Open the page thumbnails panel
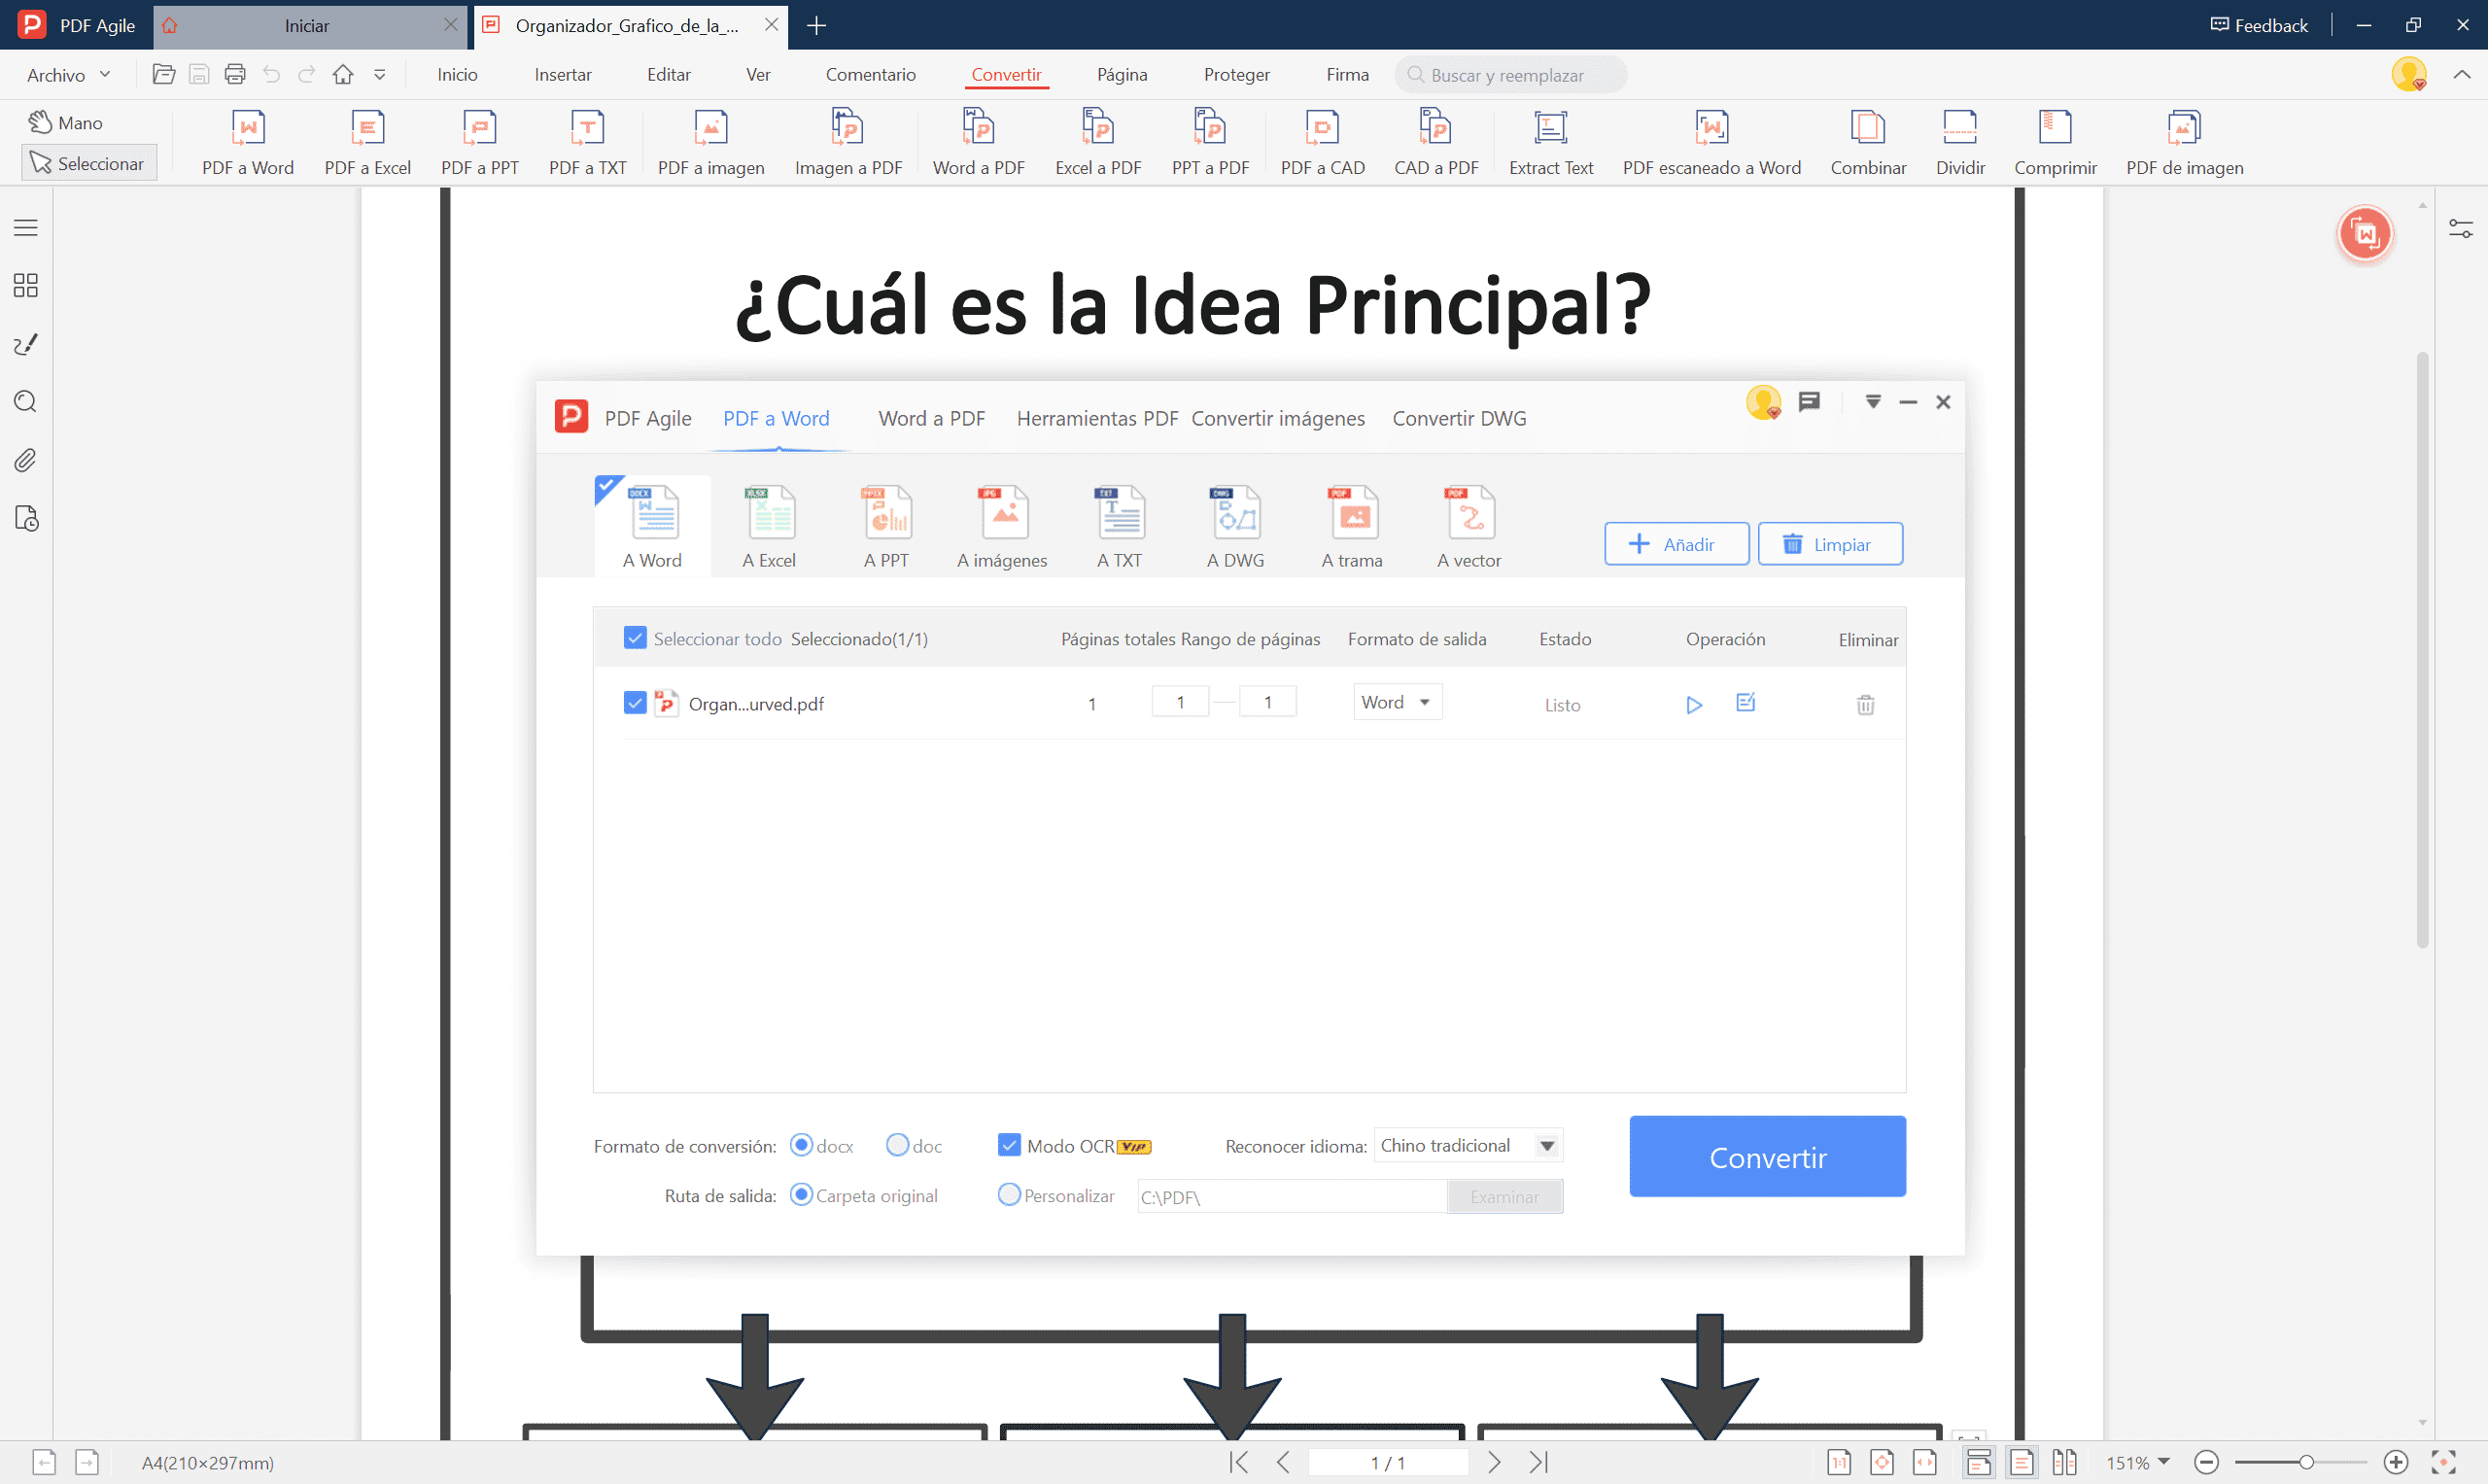The width and height of the screenshot is (2488, 1484). tap(25, 285)
